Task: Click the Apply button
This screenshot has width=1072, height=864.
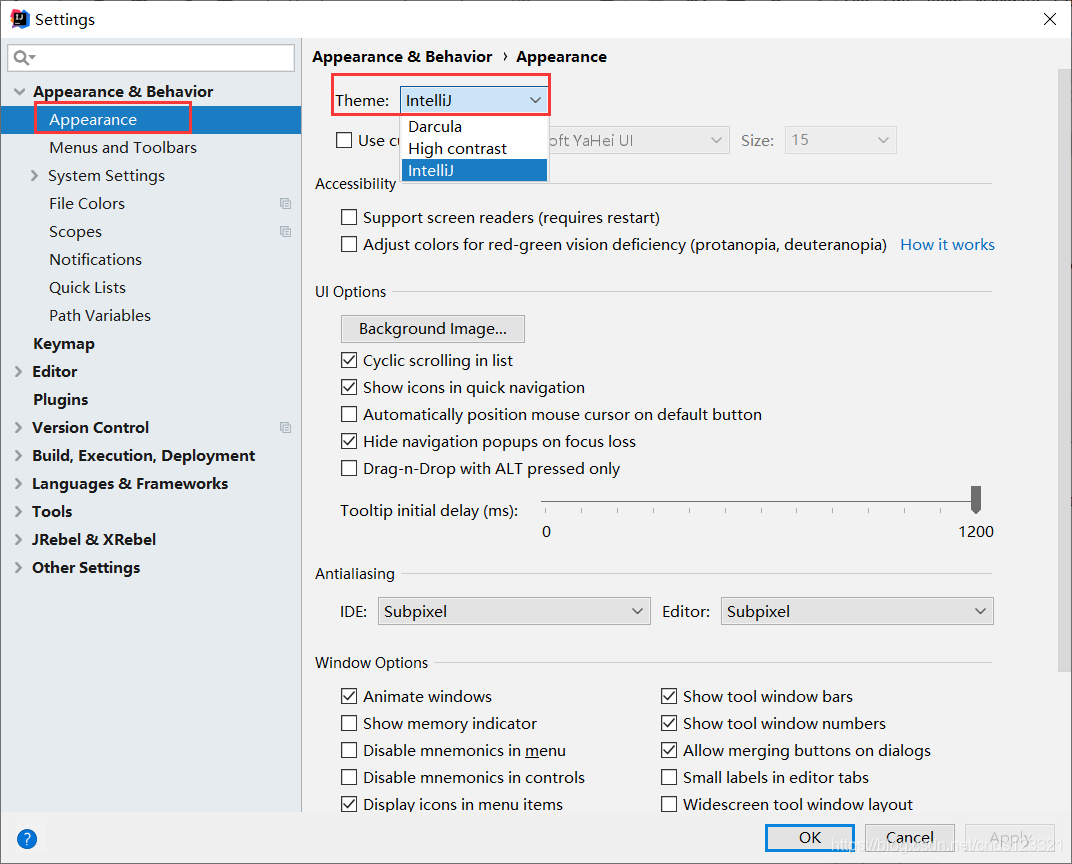Action: coord(1010,837)
